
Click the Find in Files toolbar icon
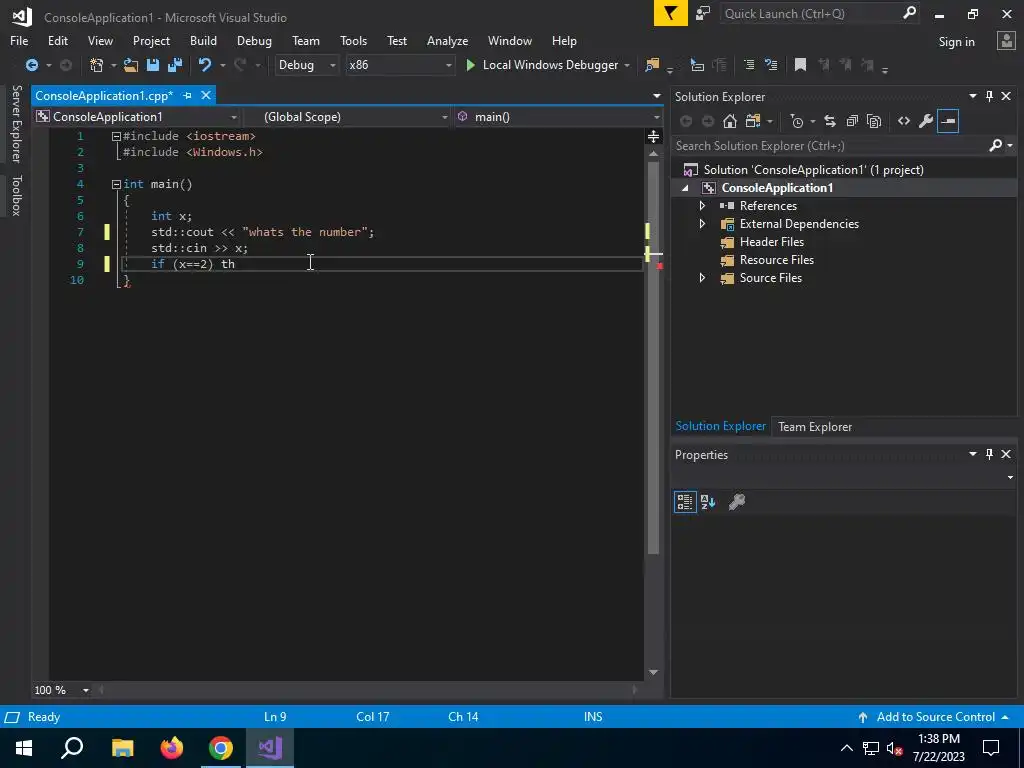pyautogui.click(x=652, y=65)
